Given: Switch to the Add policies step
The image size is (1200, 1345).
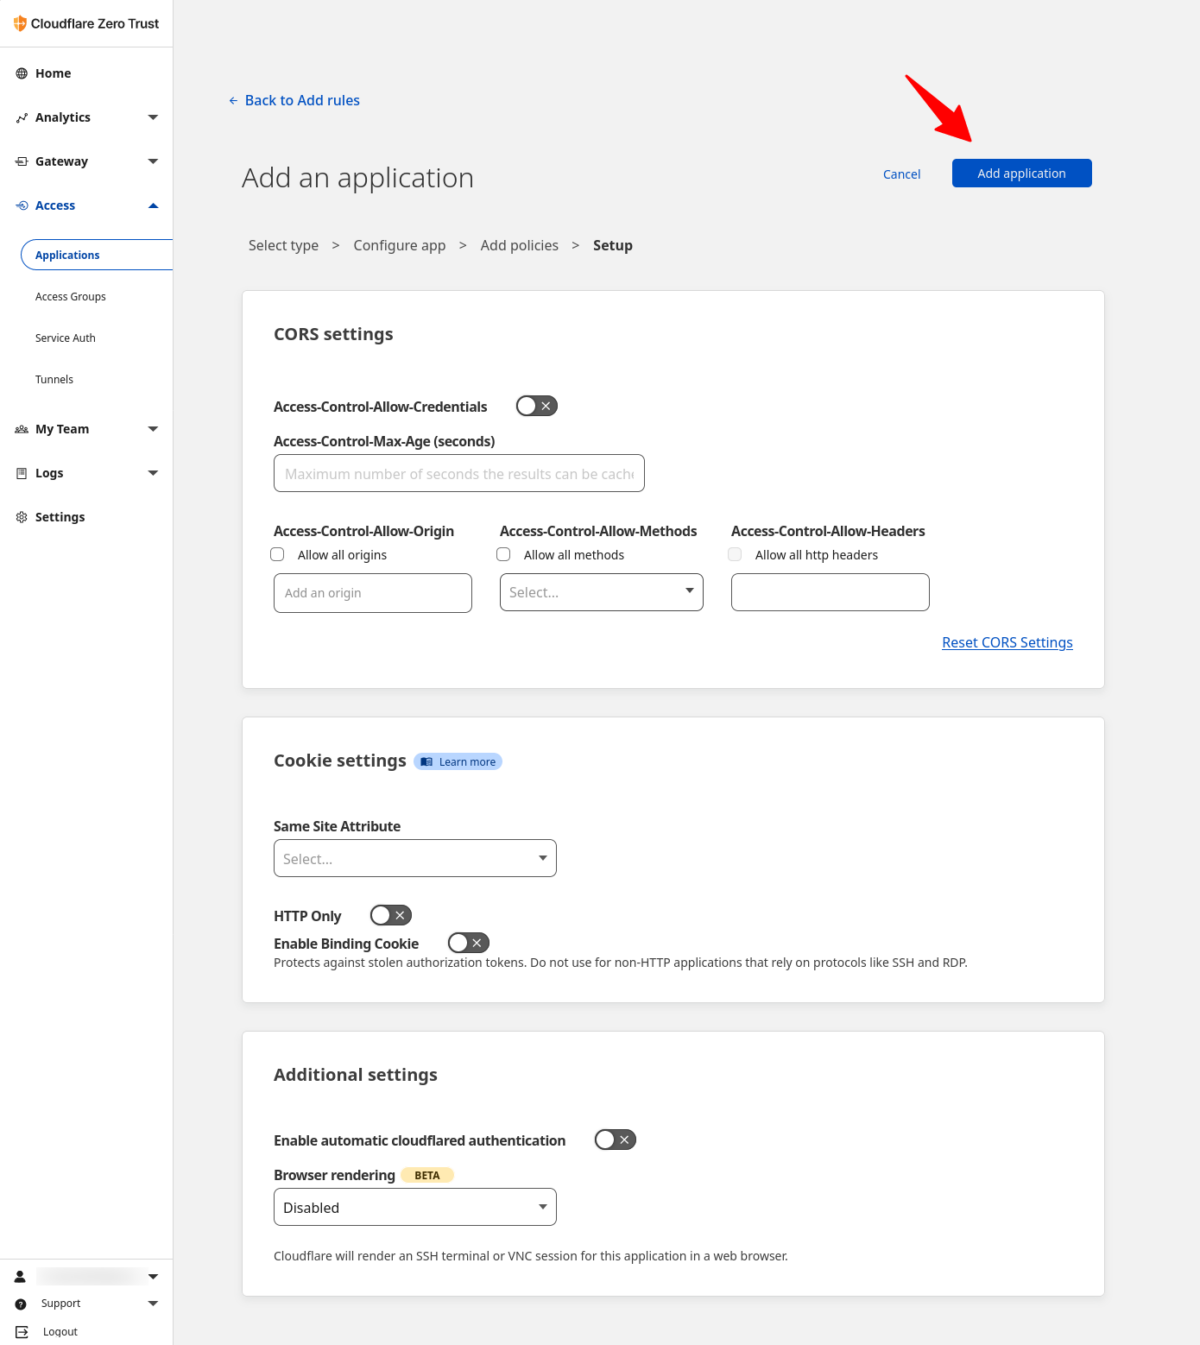Looking at the screenshot, I should tap(519, 245).
